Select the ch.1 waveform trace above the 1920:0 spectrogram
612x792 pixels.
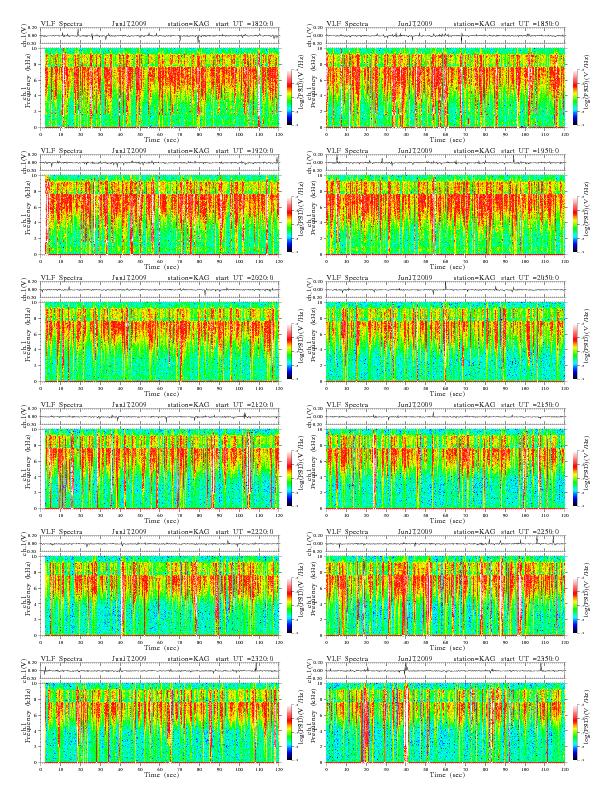[x=160, y=163]
